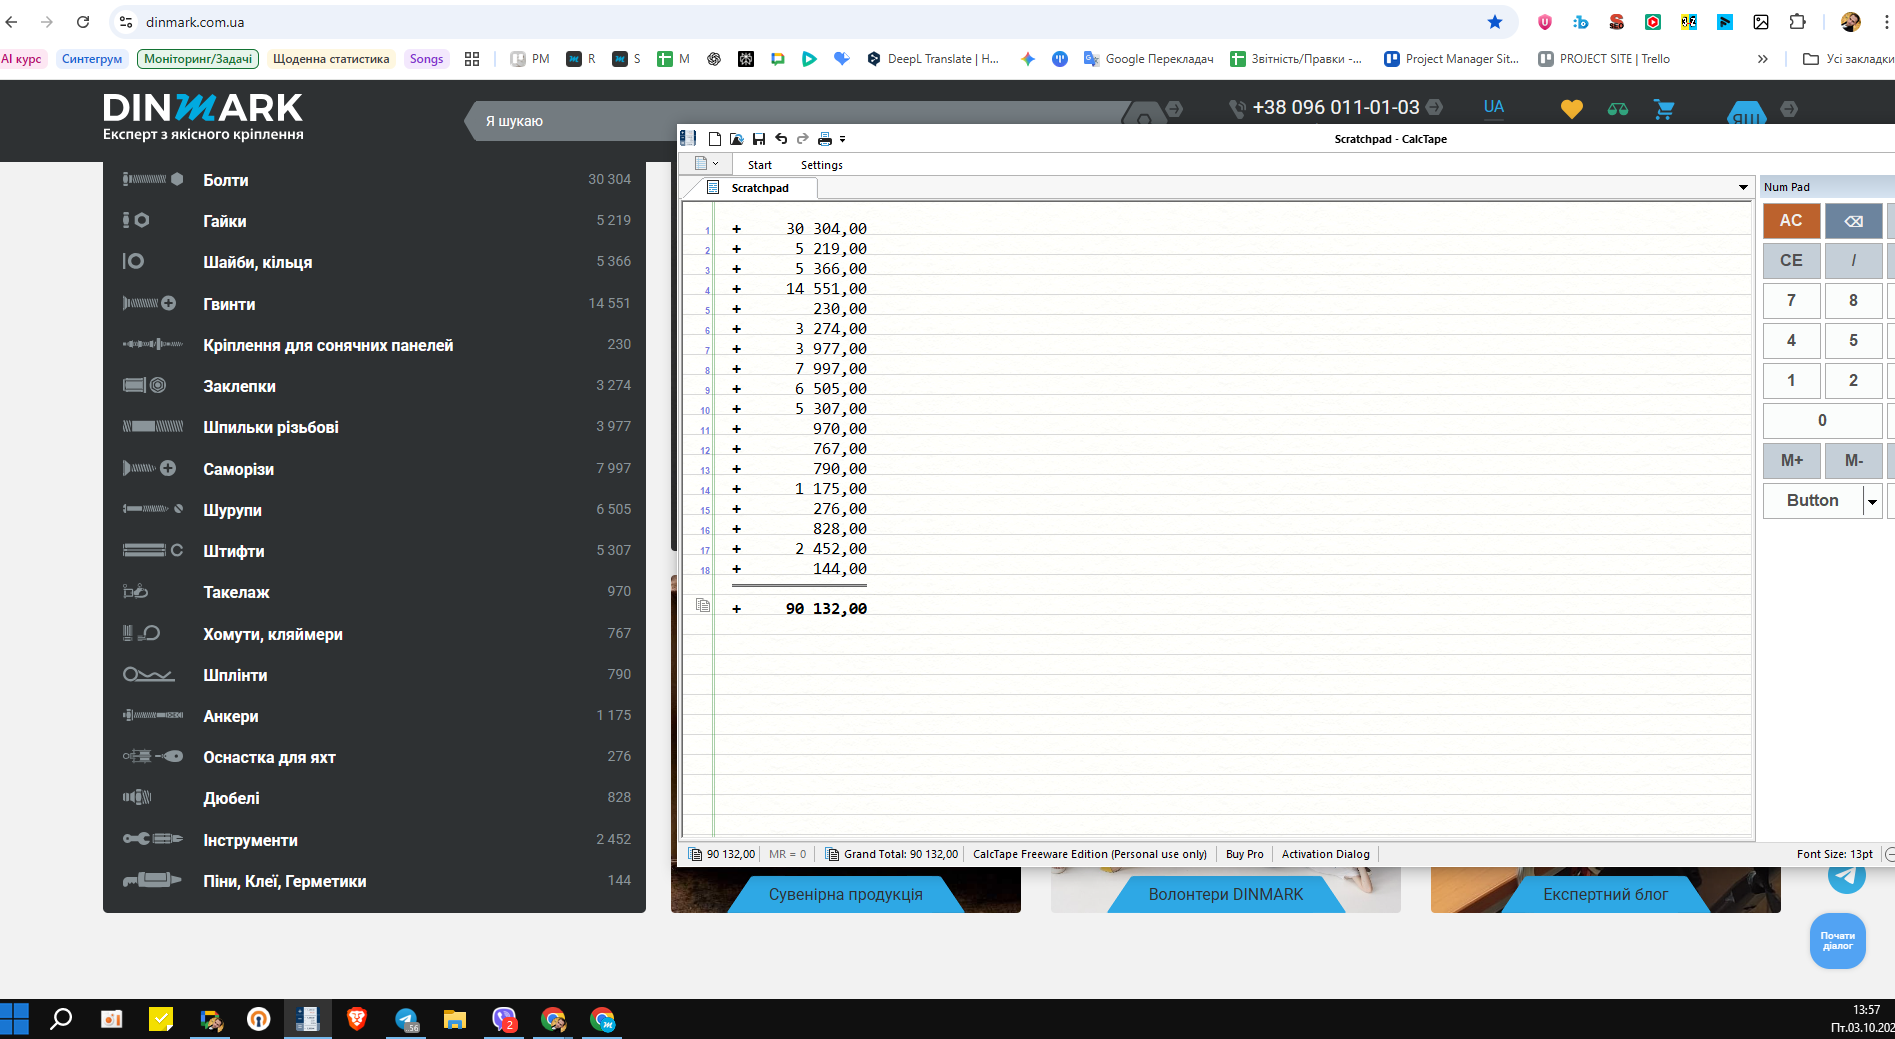1895x1039 pixels.
Task: Print the Scratchpad tape
Action: pyautogui.click(x=825, y=139)
